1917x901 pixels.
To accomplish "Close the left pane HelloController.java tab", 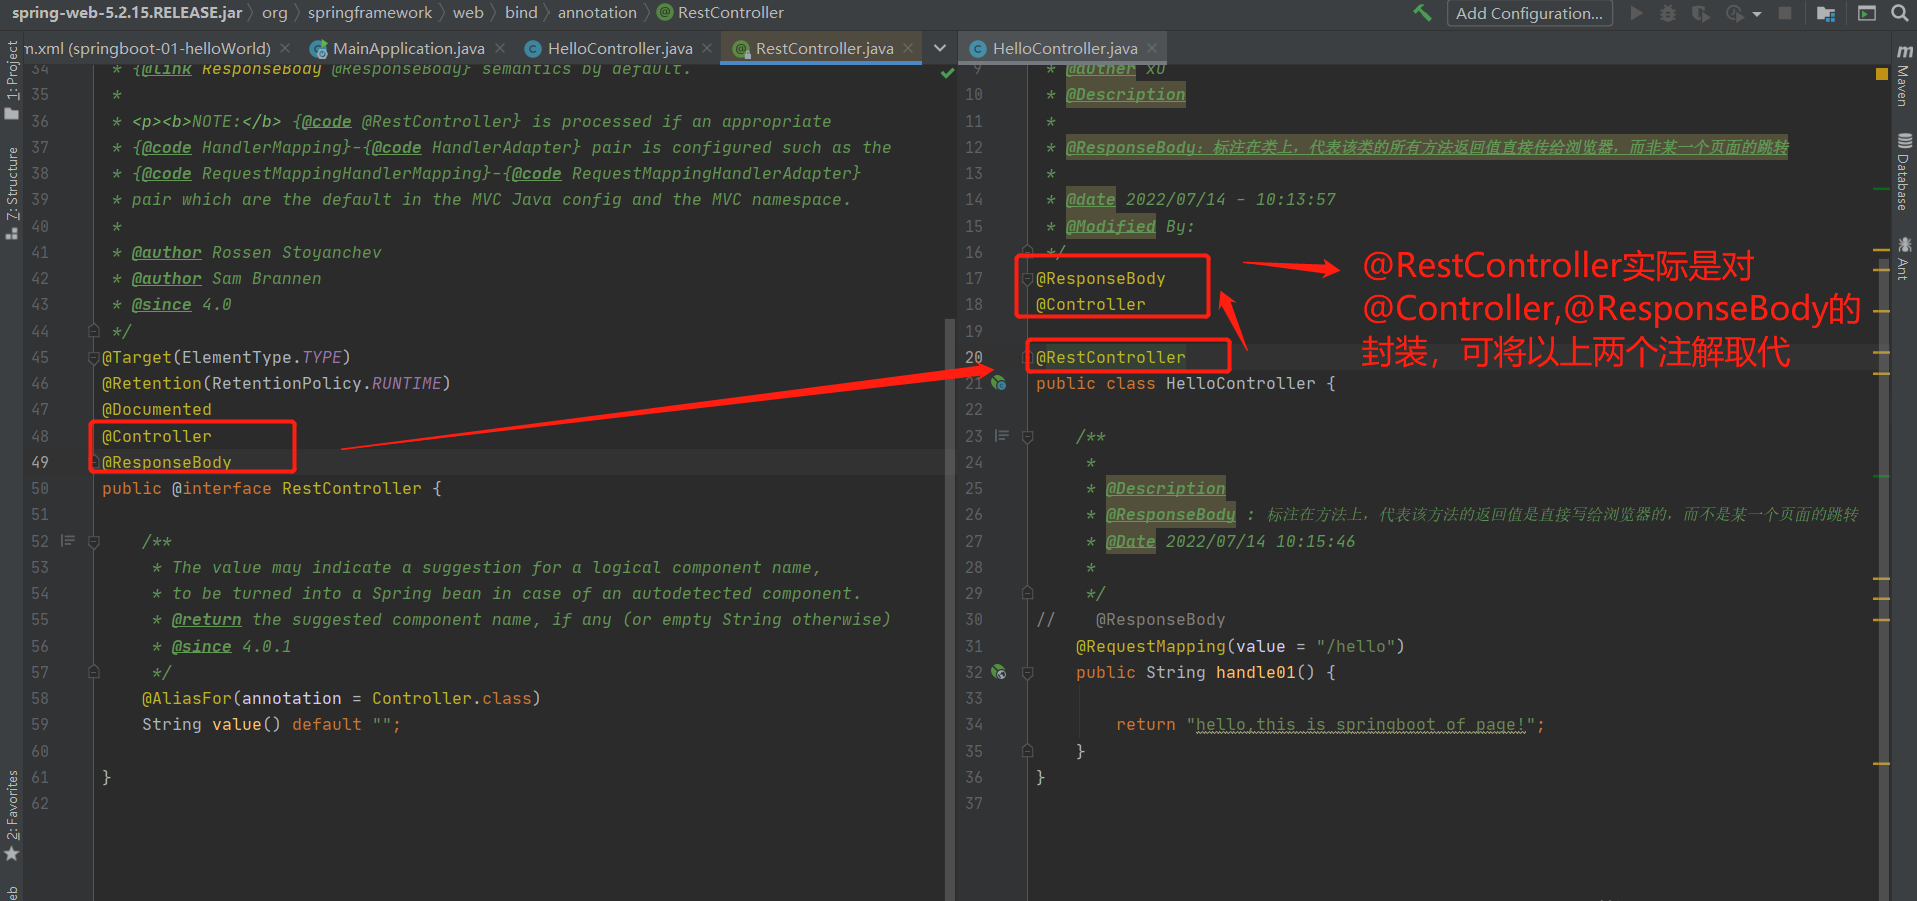I will click(708, 48).
